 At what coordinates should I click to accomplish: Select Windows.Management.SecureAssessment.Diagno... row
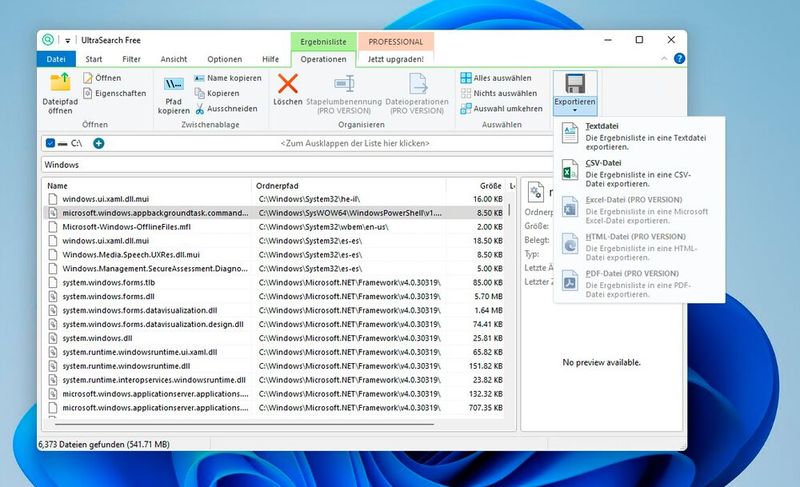click(276, 269)
